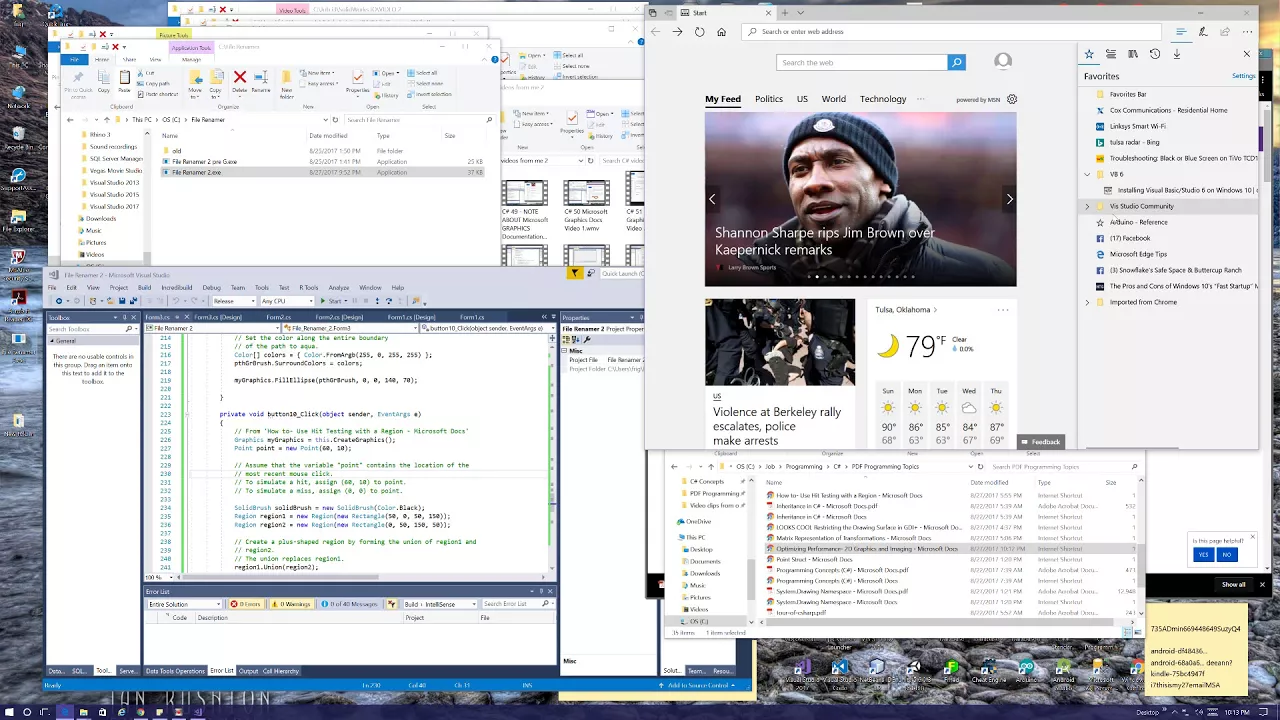
Task: Open View tab in File Renamer explorer
Action: 155,60
